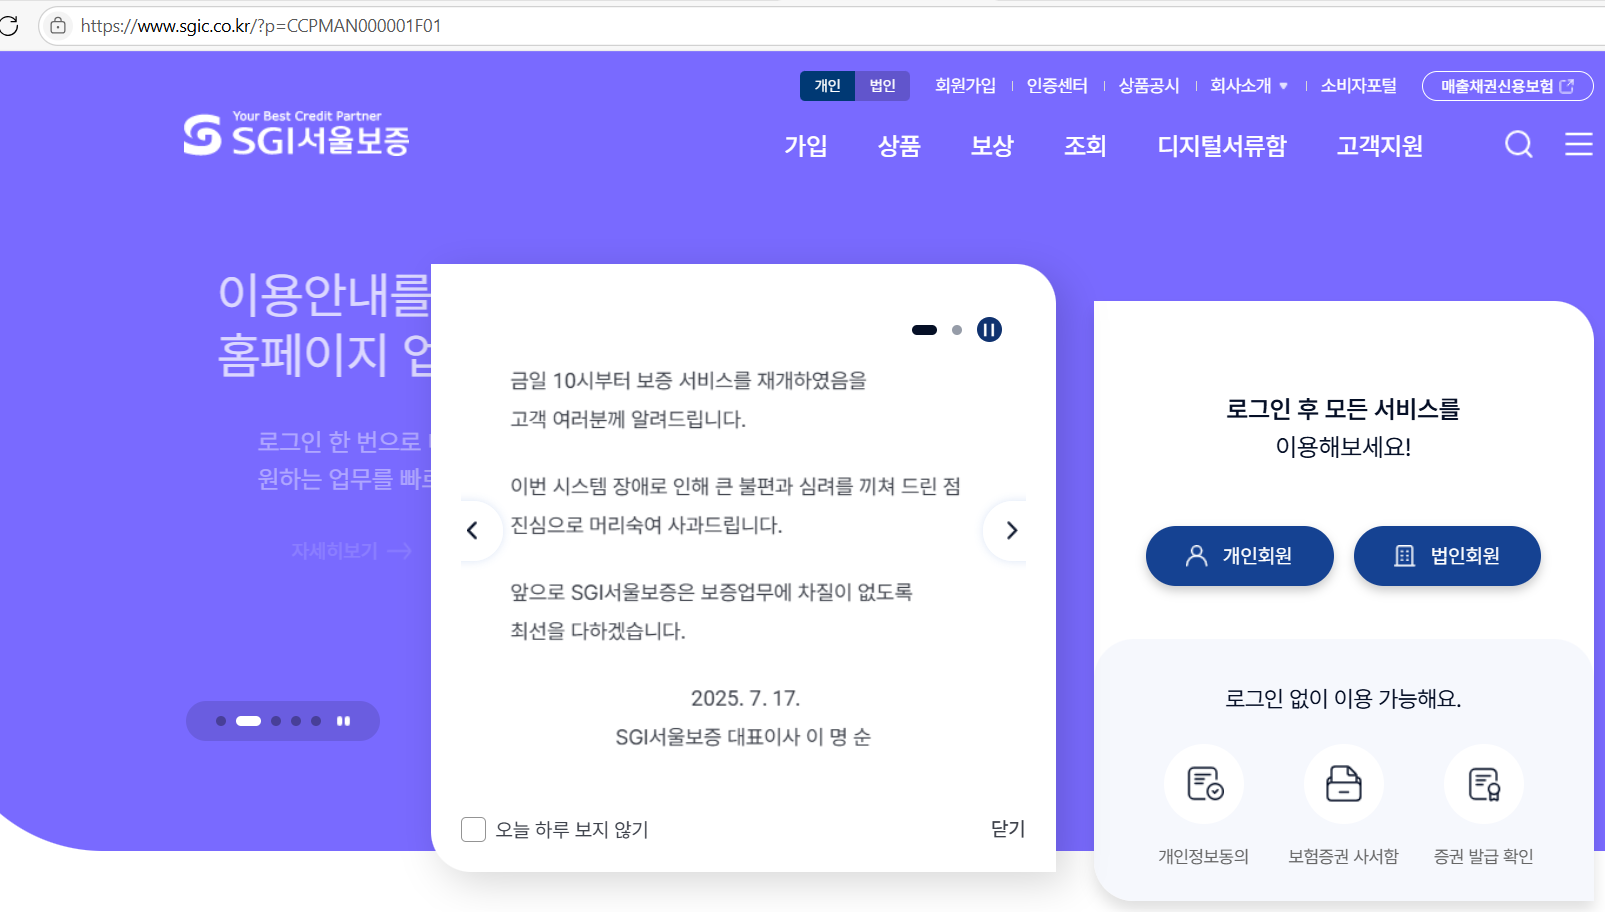Log in as 개인회원

[x=1240, y=556]
